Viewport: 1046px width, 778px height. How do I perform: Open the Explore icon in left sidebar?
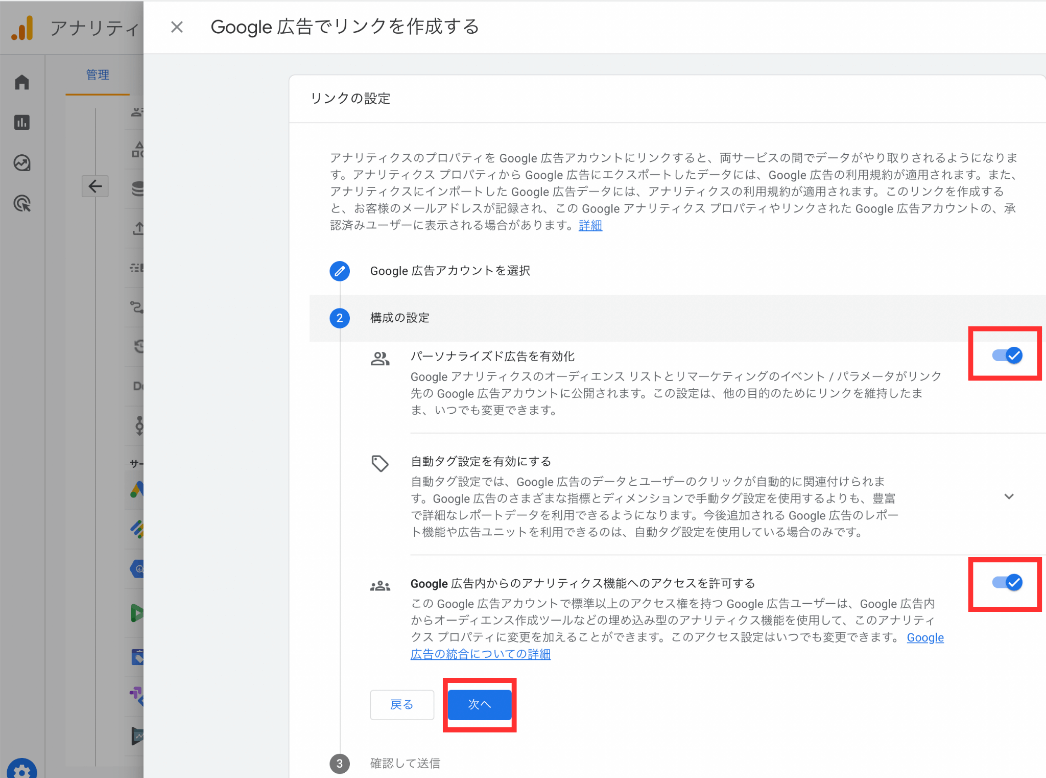coord(22,163)
